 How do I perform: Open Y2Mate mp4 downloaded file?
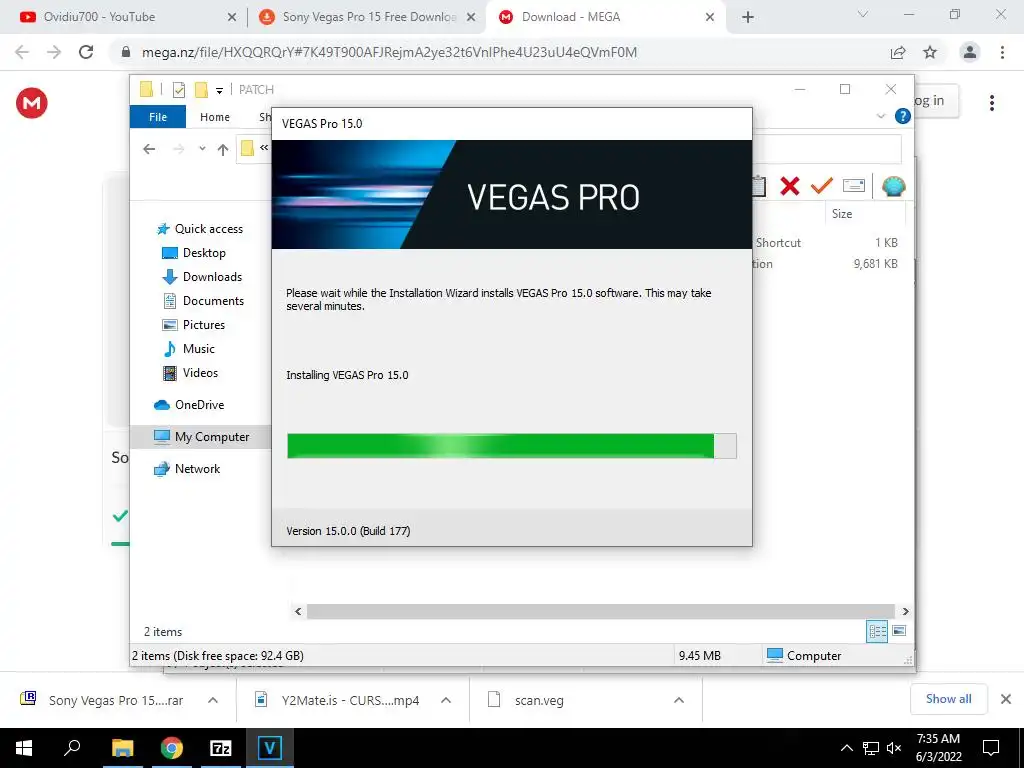click(x=336, y=700)
